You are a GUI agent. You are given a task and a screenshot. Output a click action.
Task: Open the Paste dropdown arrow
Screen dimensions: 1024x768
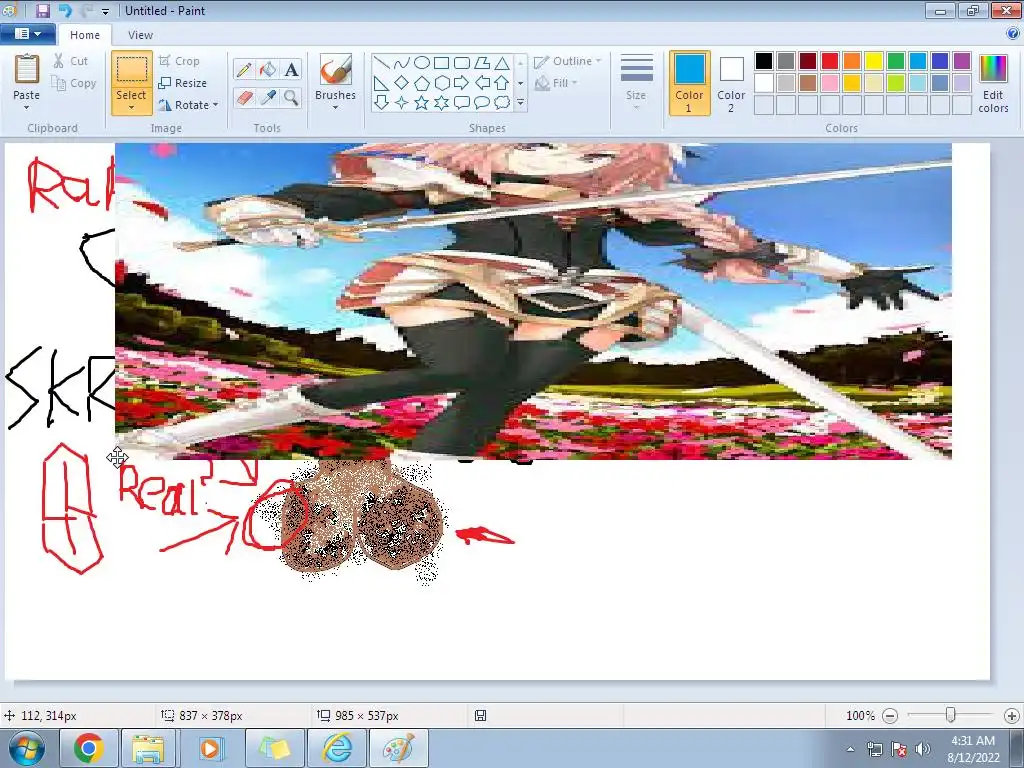click(26, 107)
